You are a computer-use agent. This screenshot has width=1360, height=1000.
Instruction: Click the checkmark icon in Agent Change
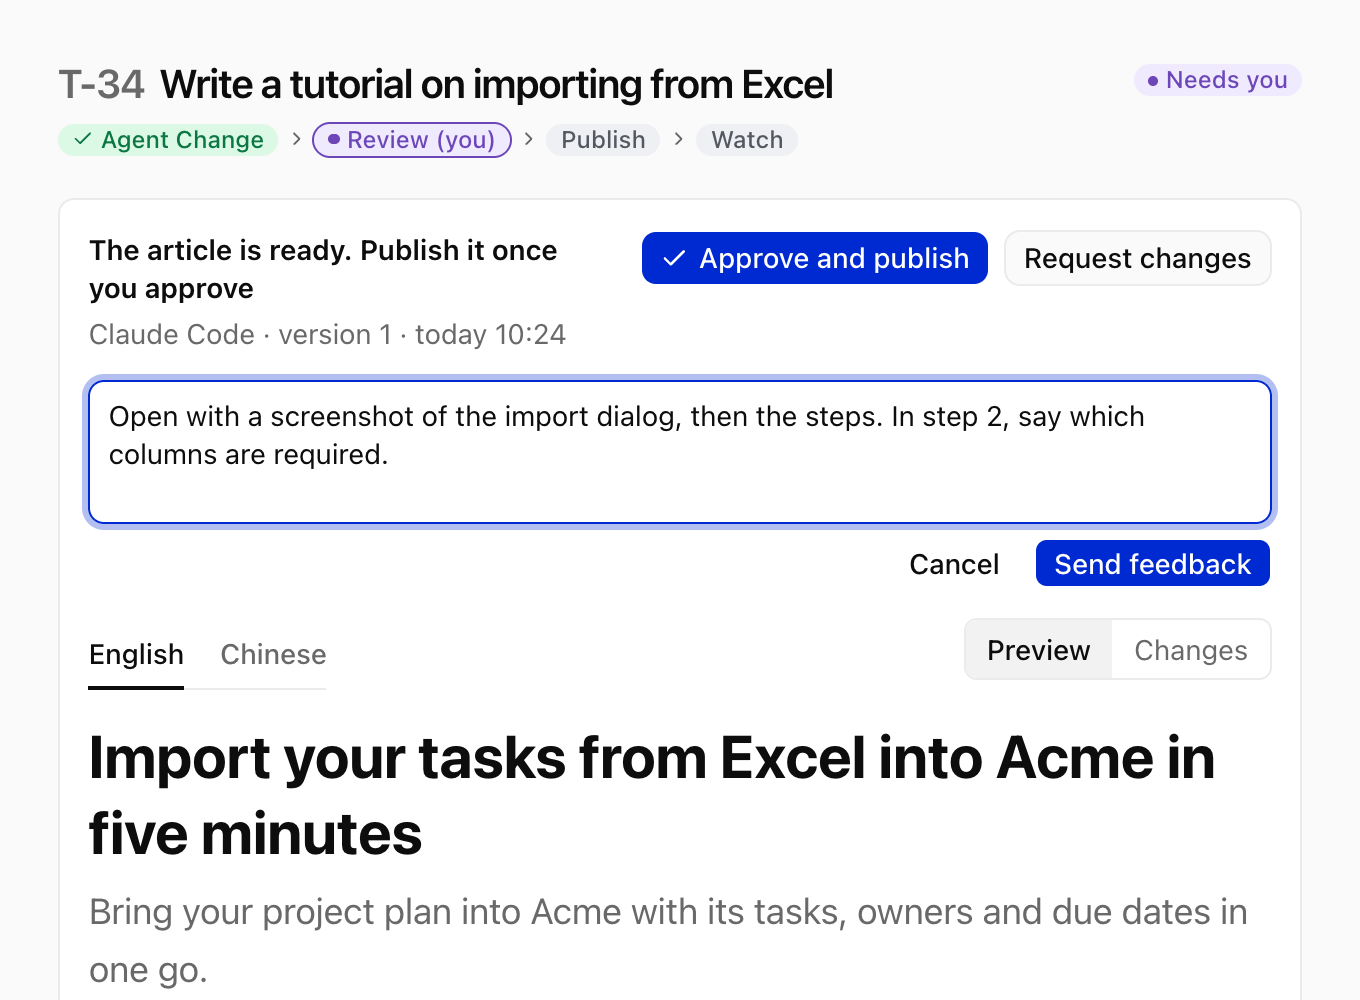(x=83, y=139)
